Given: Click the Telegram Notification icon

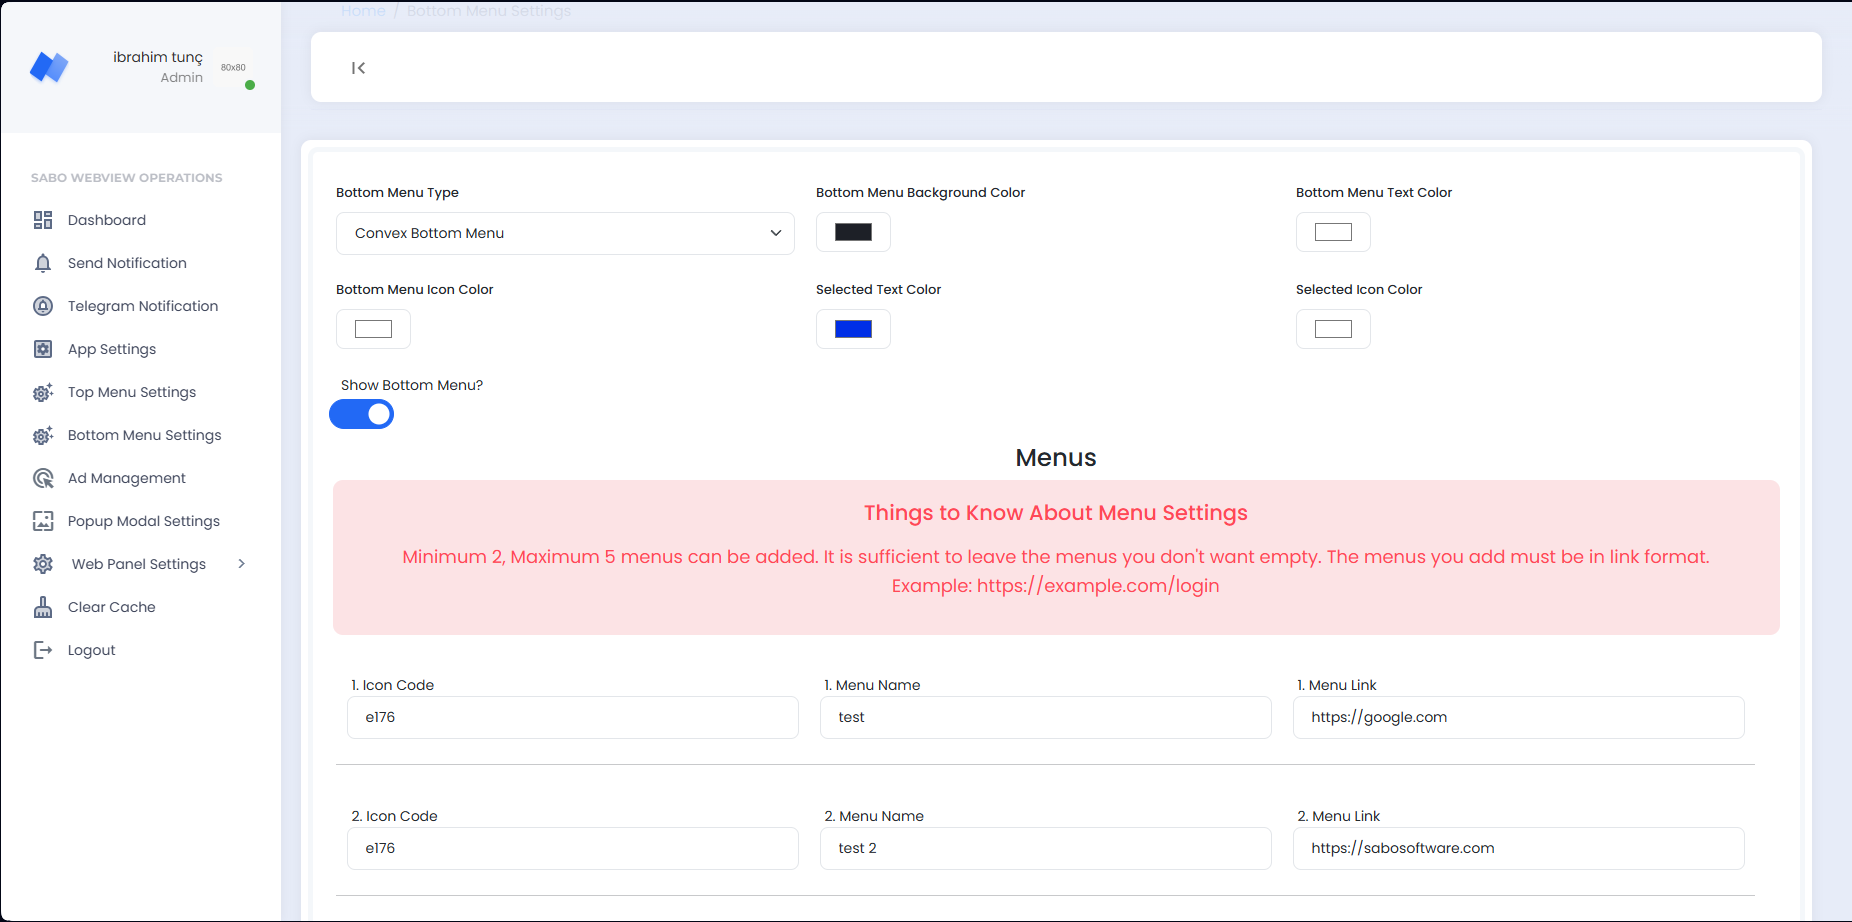Looking at the screenshot, I should tap(43, 305).
